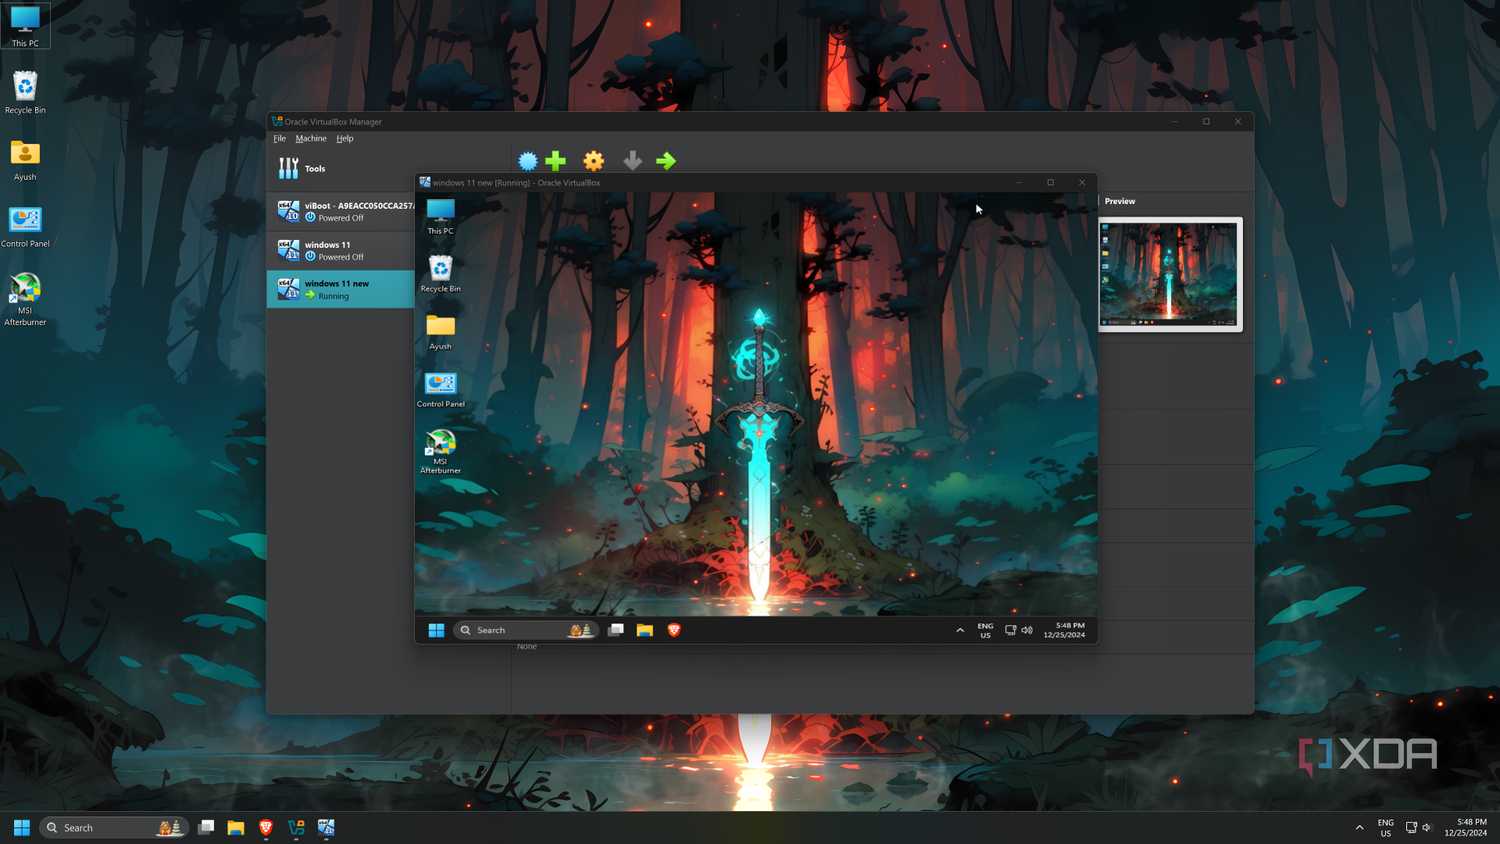Open the Help menu in VirtualBox Manager
The height and width of the screenshot is (844, 1500).
pos(345,138)
